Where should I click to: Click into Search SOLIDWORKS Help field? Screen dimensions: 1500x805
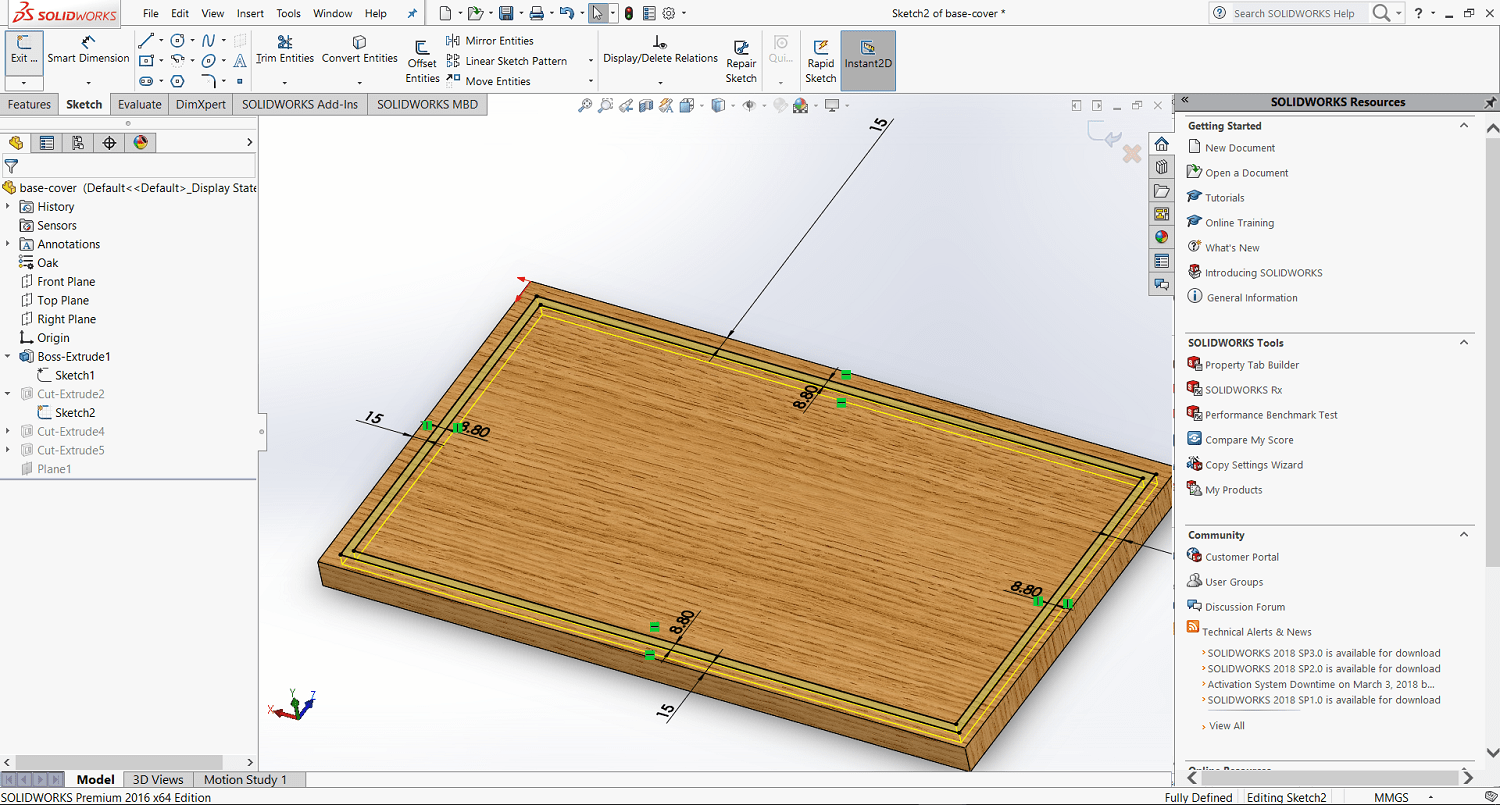[x=1293, y=13]
